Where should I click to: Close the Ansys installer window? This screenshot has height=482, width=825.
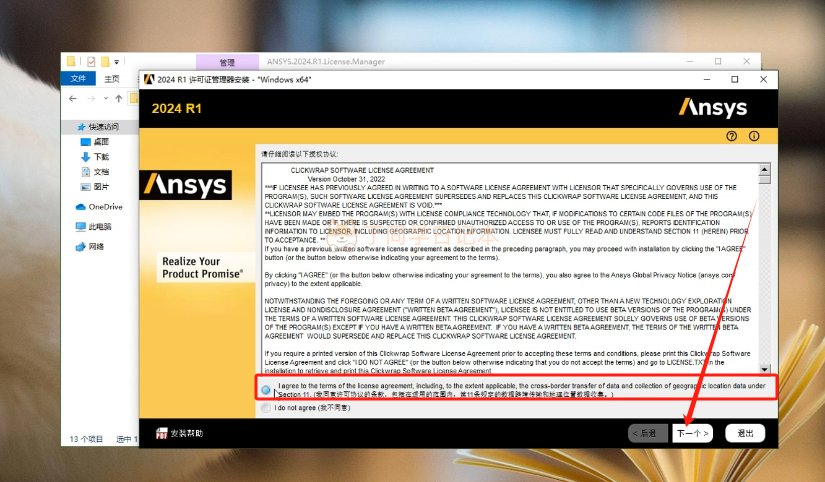pos(763,79)
